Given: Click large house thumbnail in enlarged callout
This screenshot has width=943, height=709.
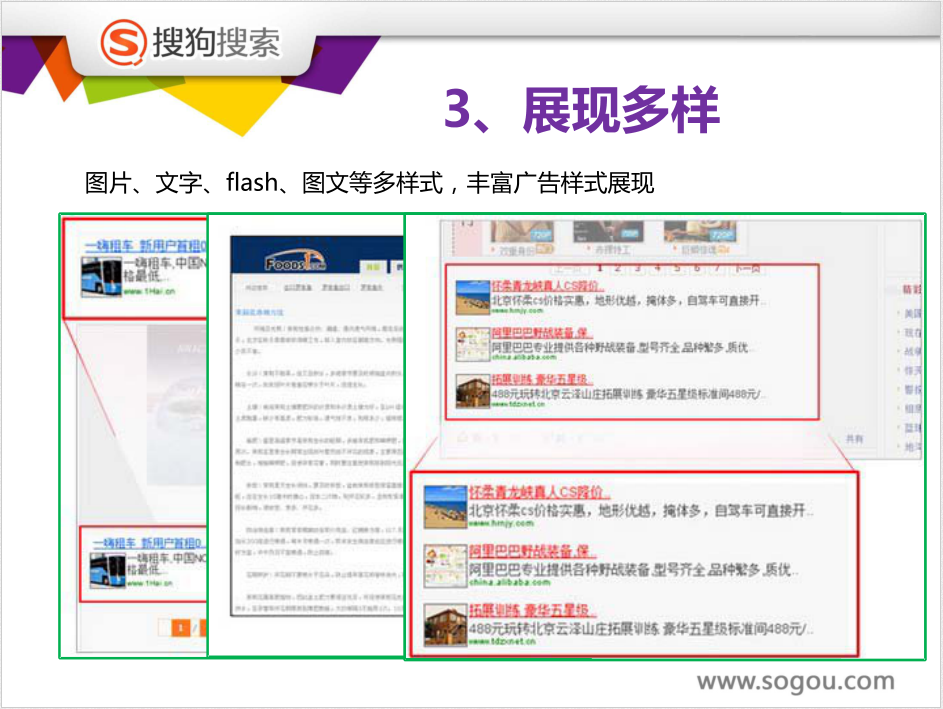Looking at the screenshot, I should tap(445, 625).
